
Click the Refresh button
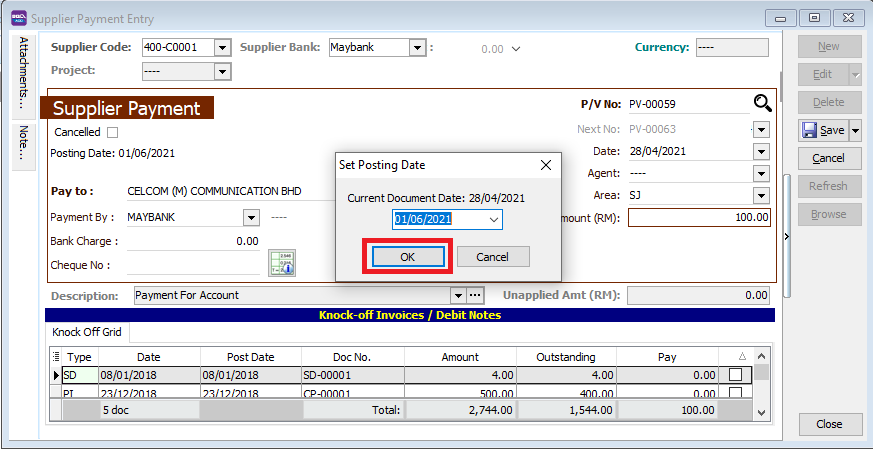[x=828, y=186]
